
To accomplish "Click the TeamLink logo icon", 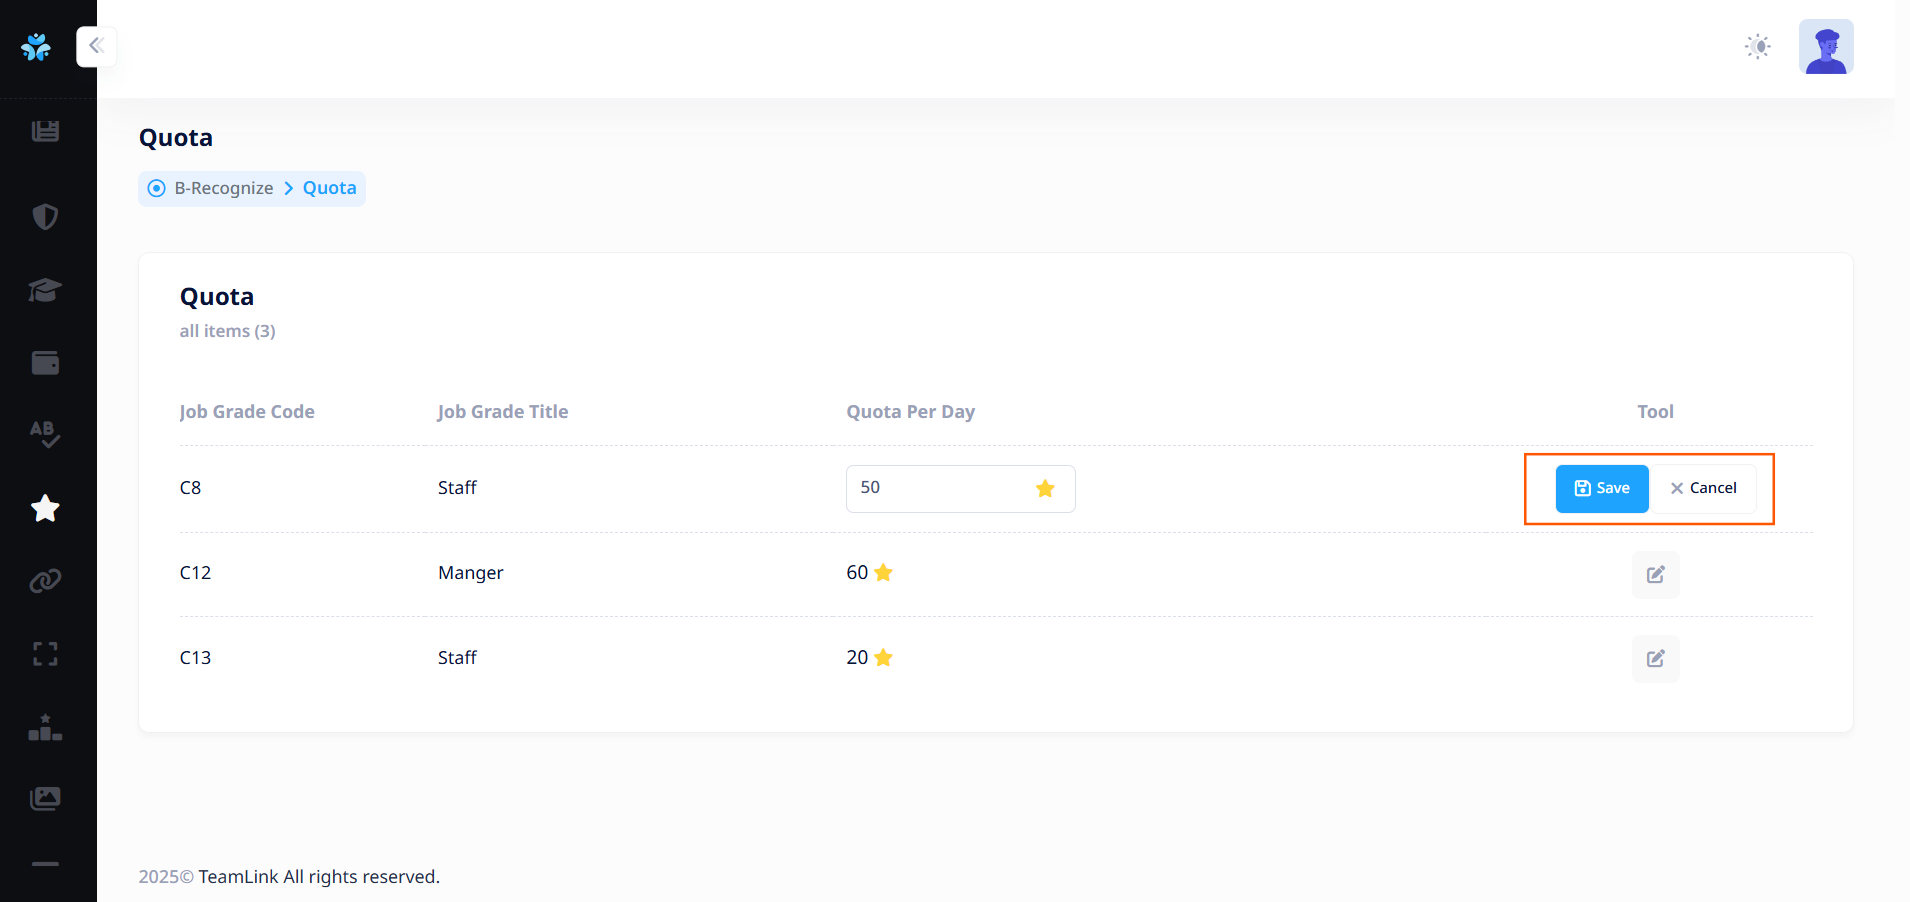I will pos(36,47).
